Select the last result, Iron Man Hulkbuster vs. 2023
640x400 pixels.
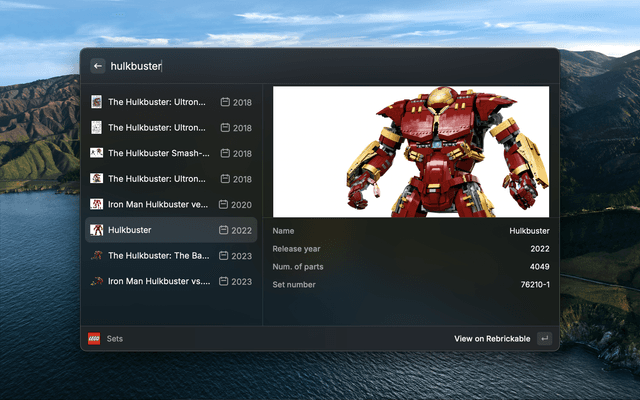pos(170,281)
